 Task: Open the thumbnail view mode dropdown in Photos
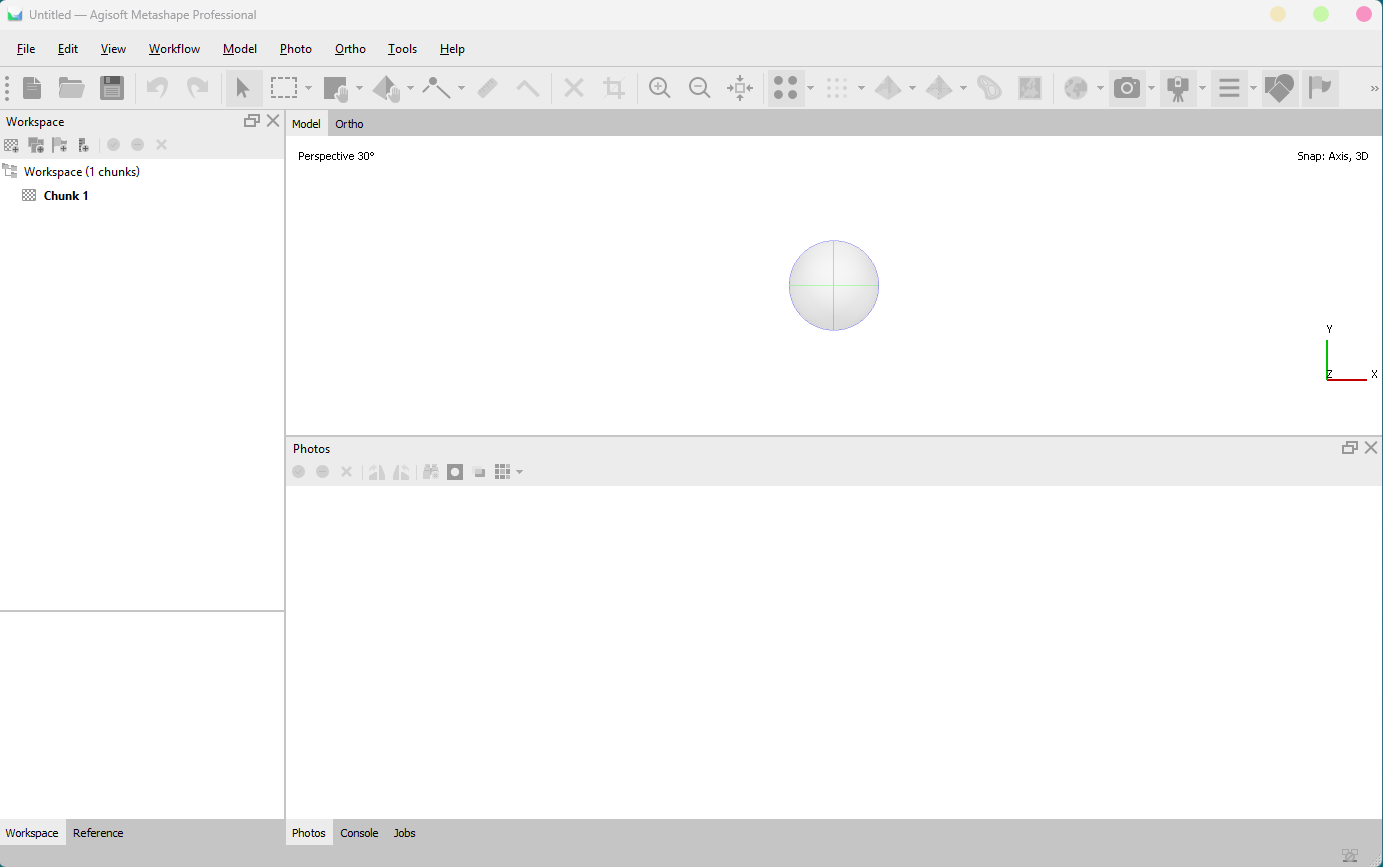pyautogui.click(x=519, y=471)
